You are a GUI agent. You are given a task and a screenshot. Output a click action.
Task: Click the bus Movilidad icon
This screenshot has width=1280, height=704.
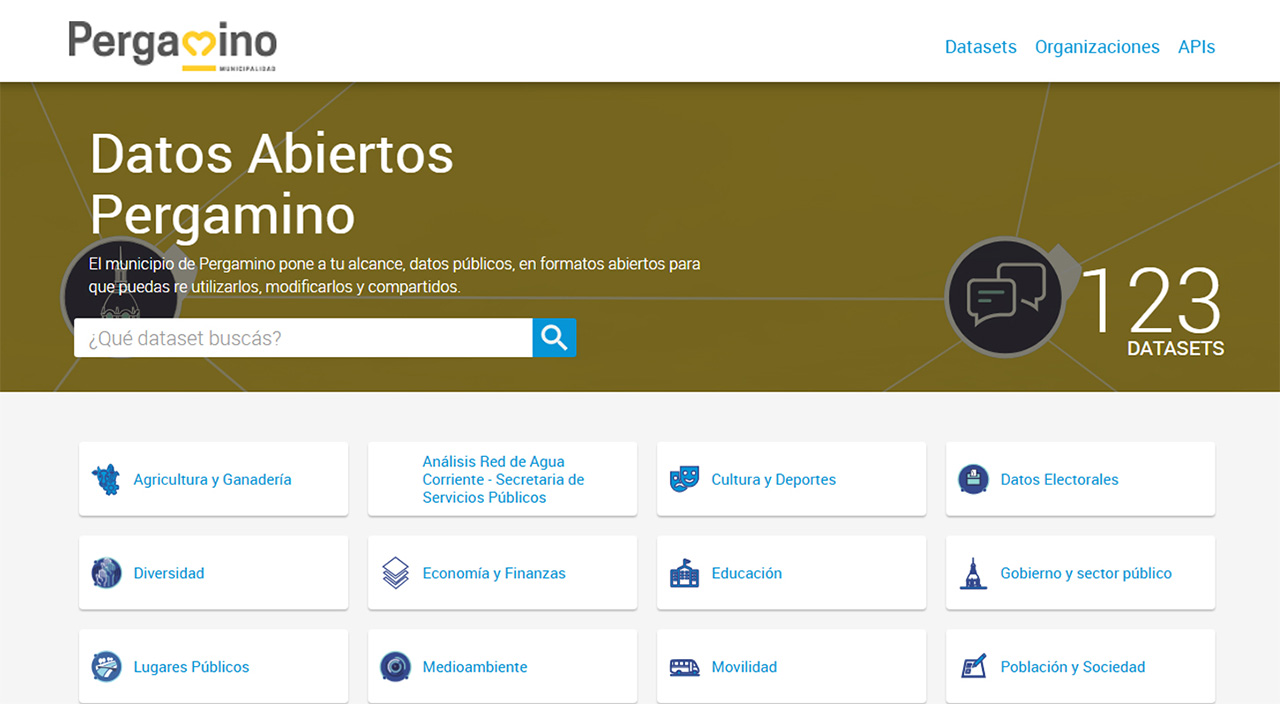pyautogui.click(x=684, y=667)
